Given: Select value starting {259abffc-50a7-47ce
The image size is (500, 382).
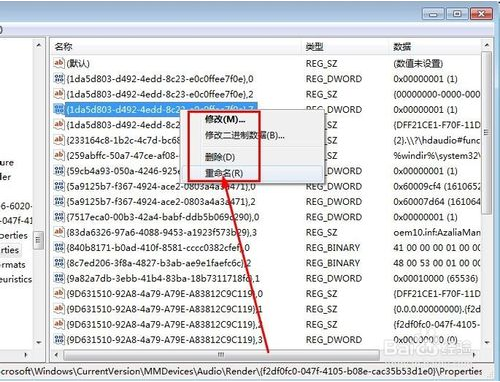Looking at the screenshot, I should pos(123,156).
